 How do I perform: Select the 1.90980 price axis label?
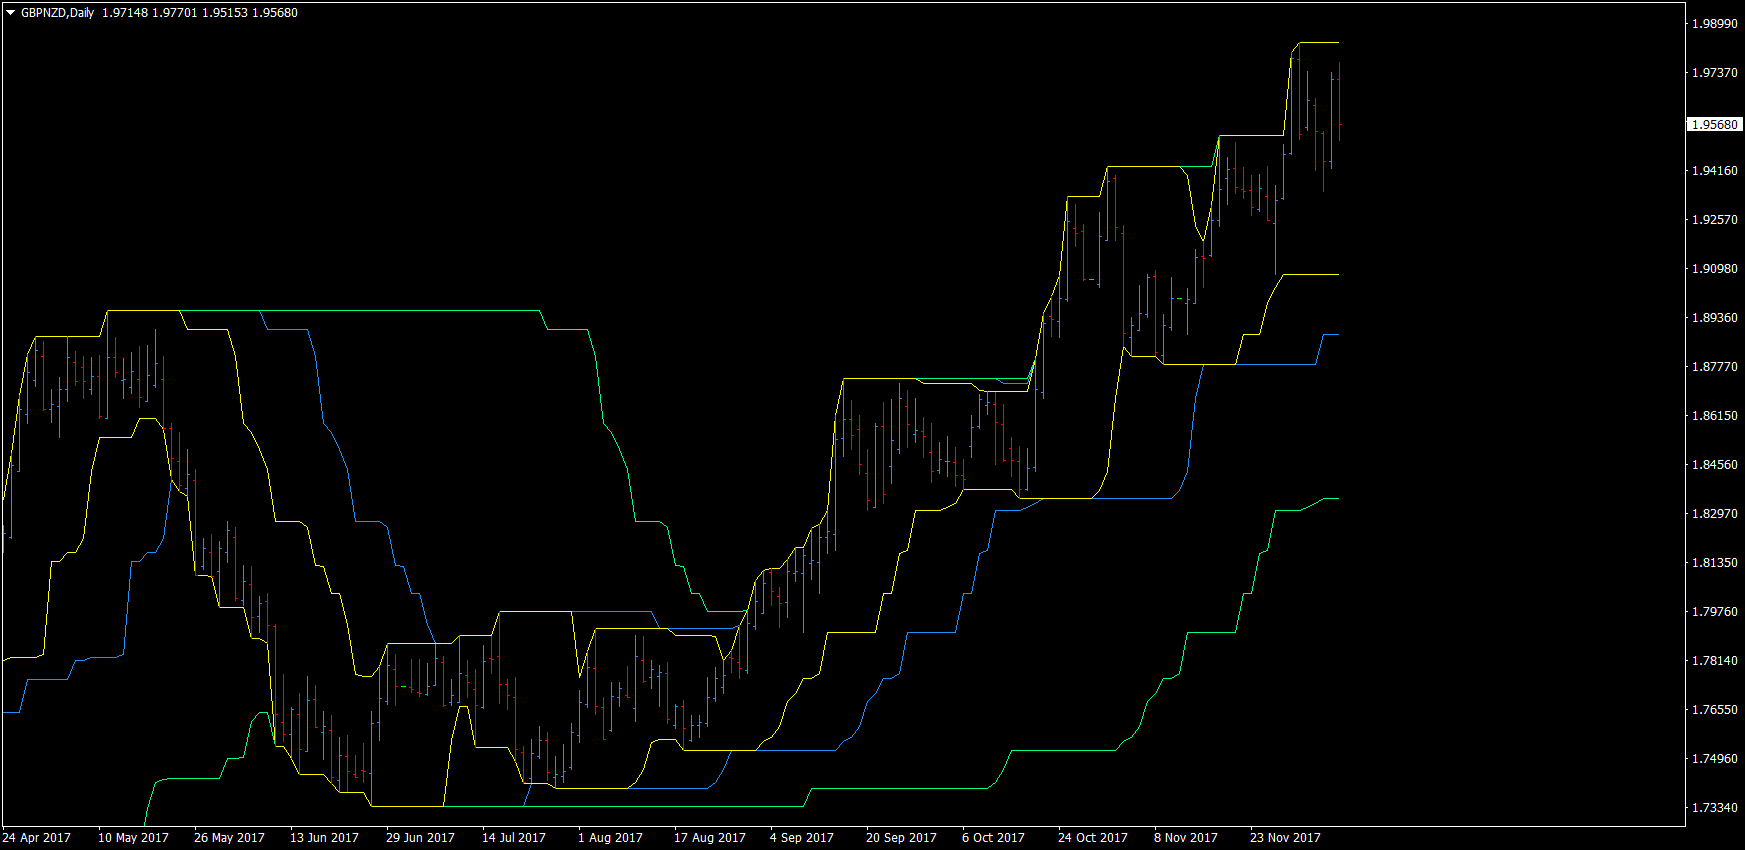[1714, 269]
